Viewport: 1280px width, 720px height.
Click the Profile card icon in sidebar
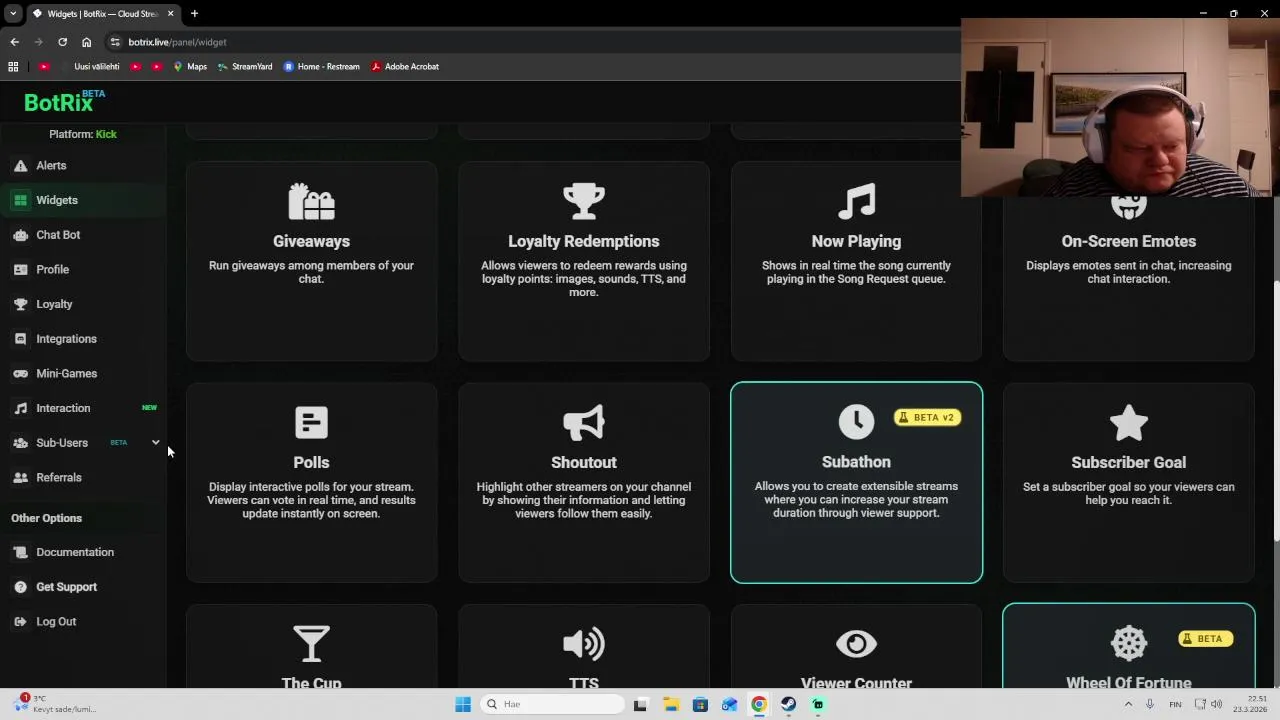coord(20,270)
